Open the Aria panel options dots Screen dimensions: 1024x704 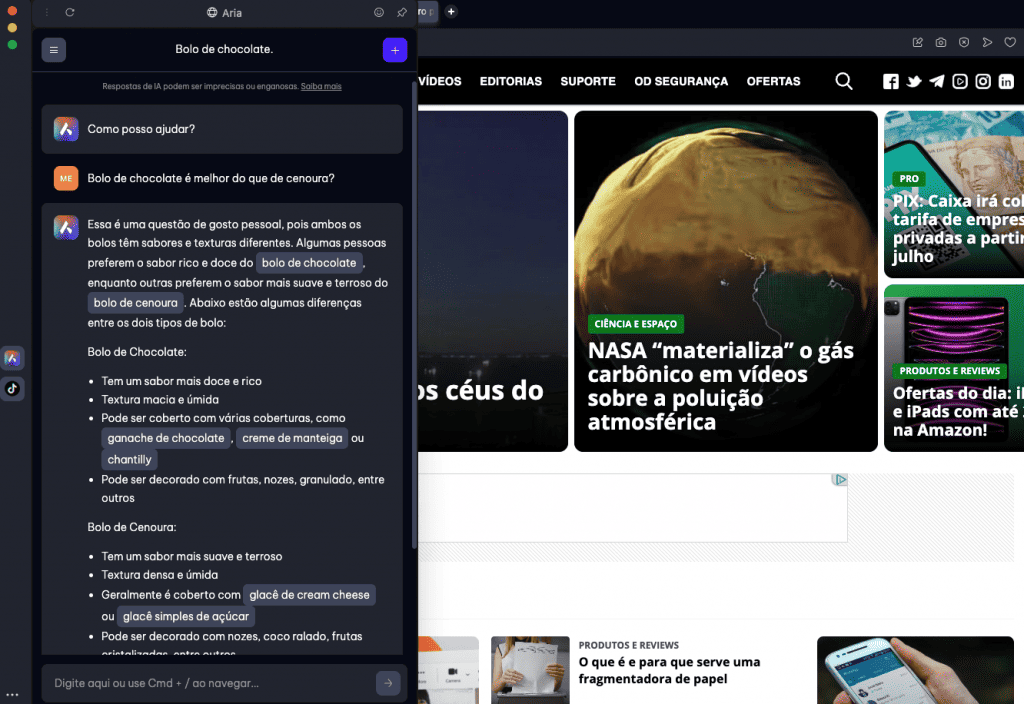[47, 12]
